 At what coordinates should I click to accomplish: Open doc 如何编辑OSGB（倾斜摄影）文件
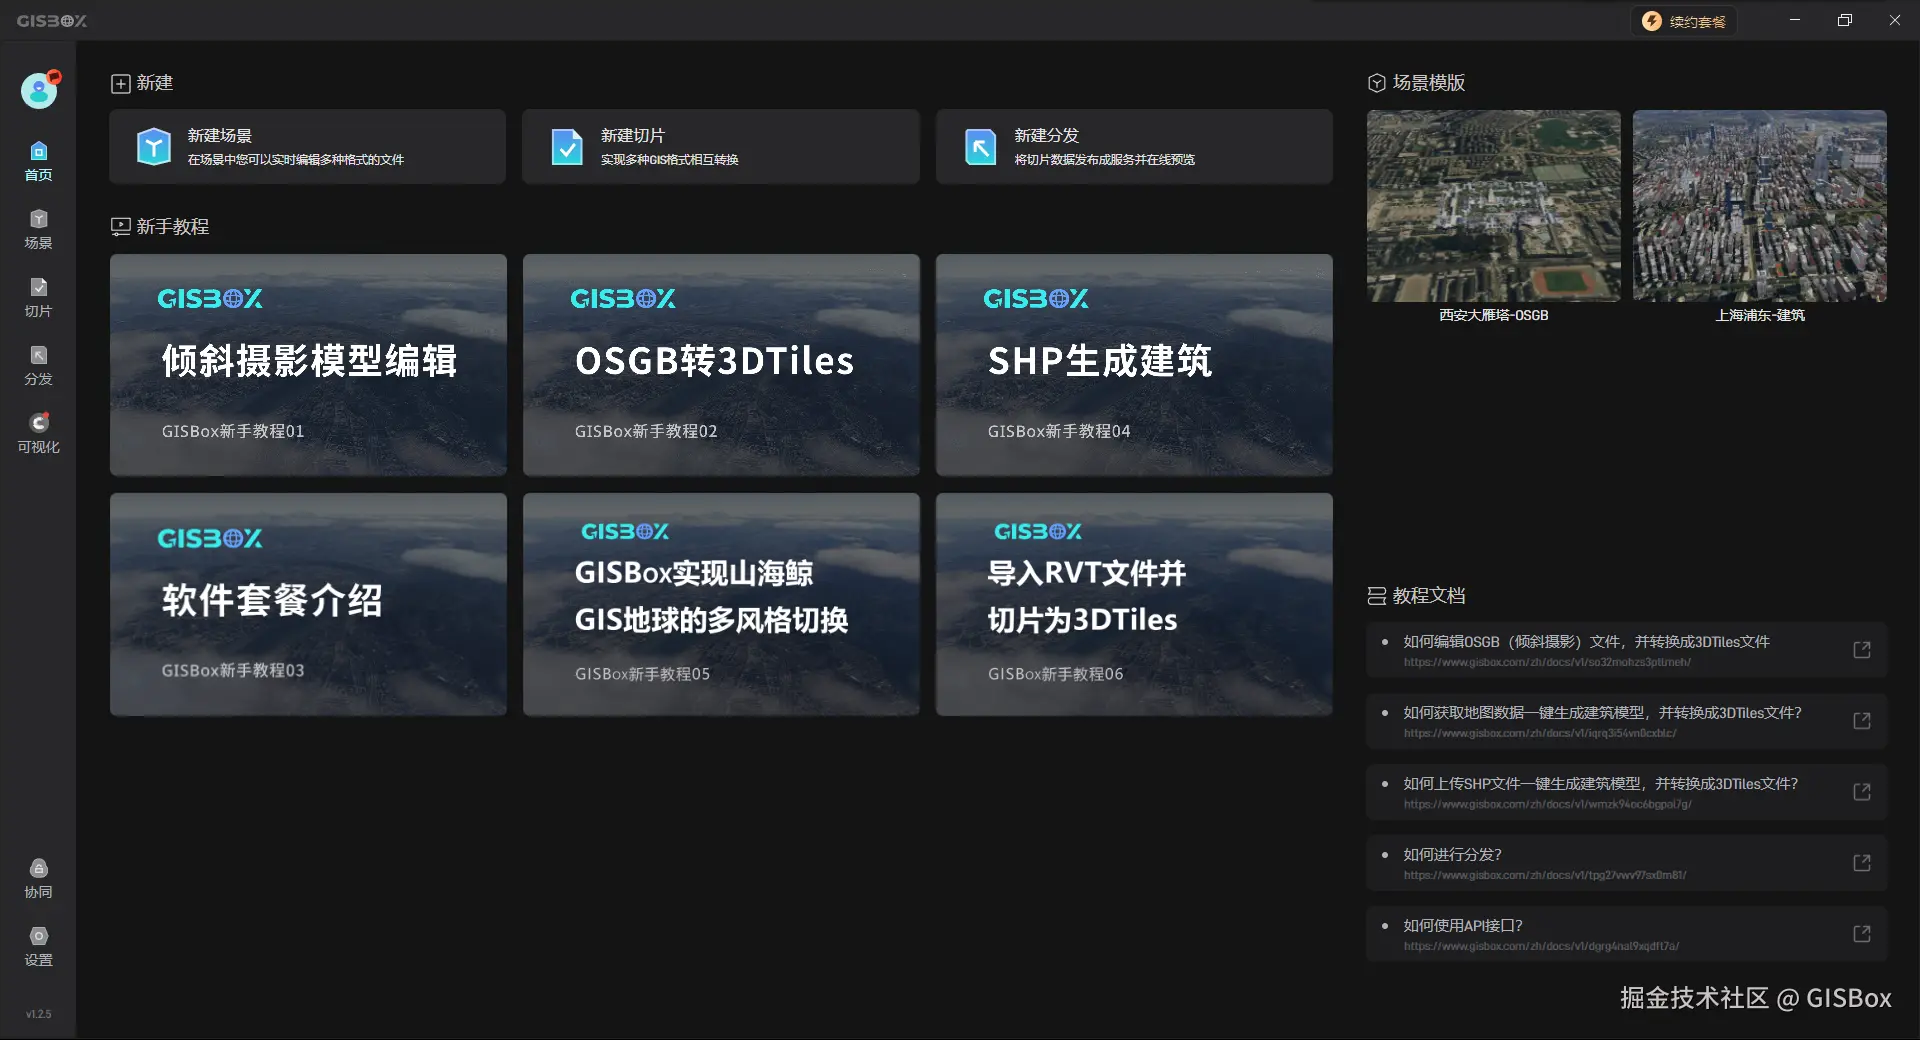(1627, 650)
